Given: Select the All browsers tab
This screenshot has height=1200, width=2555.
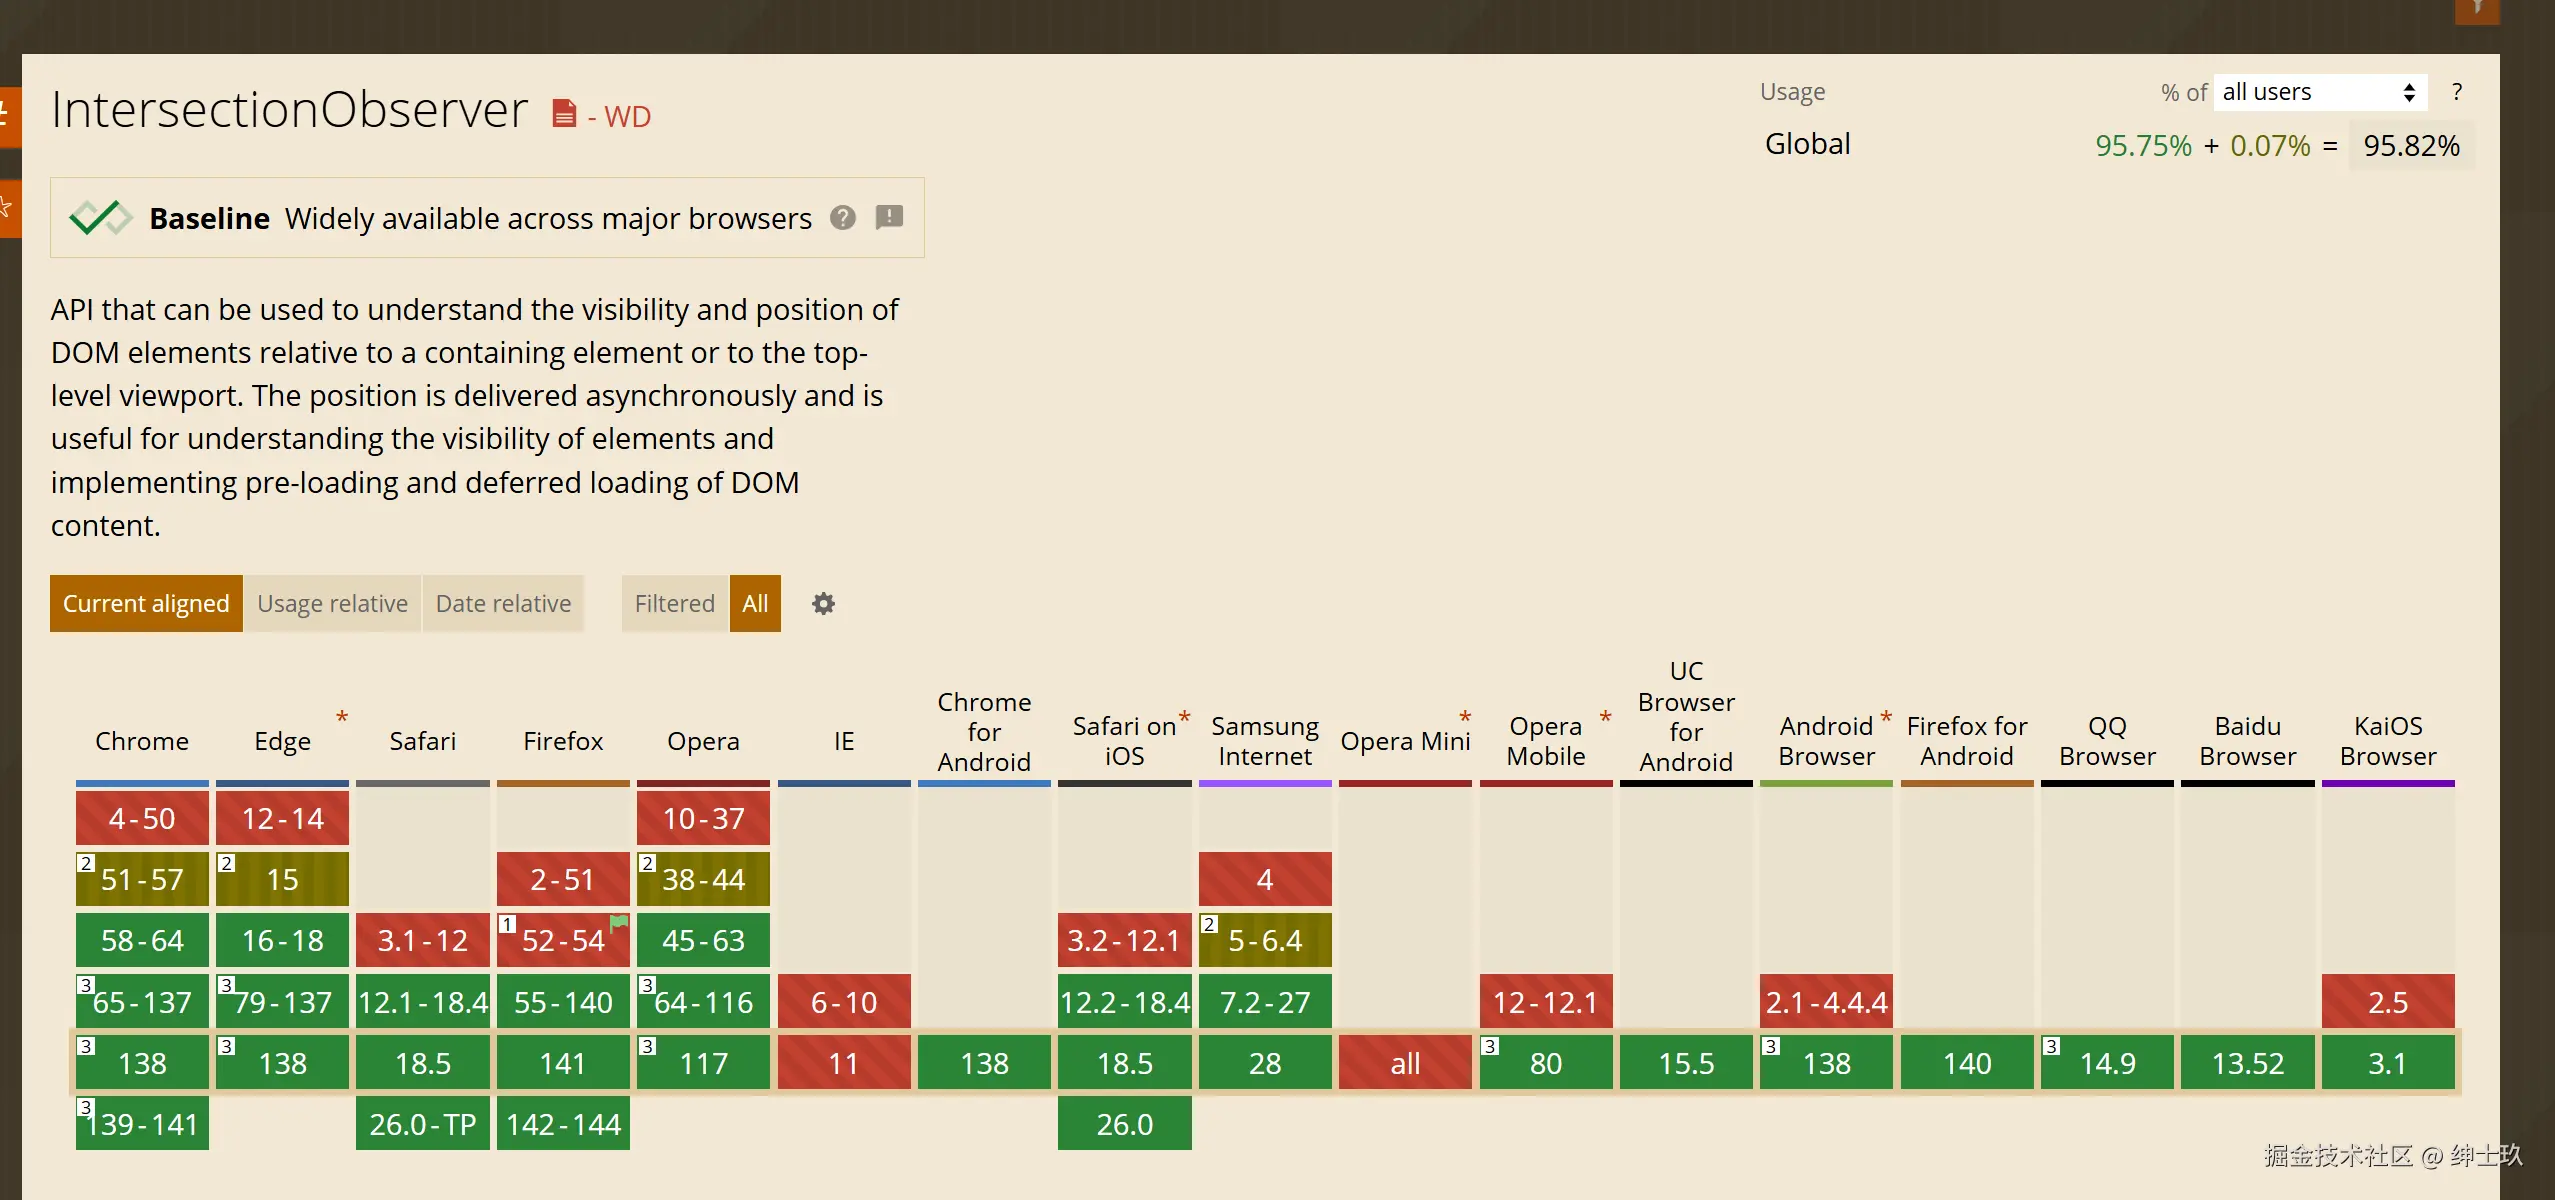Looking at the screenshot, I should 755,604.
